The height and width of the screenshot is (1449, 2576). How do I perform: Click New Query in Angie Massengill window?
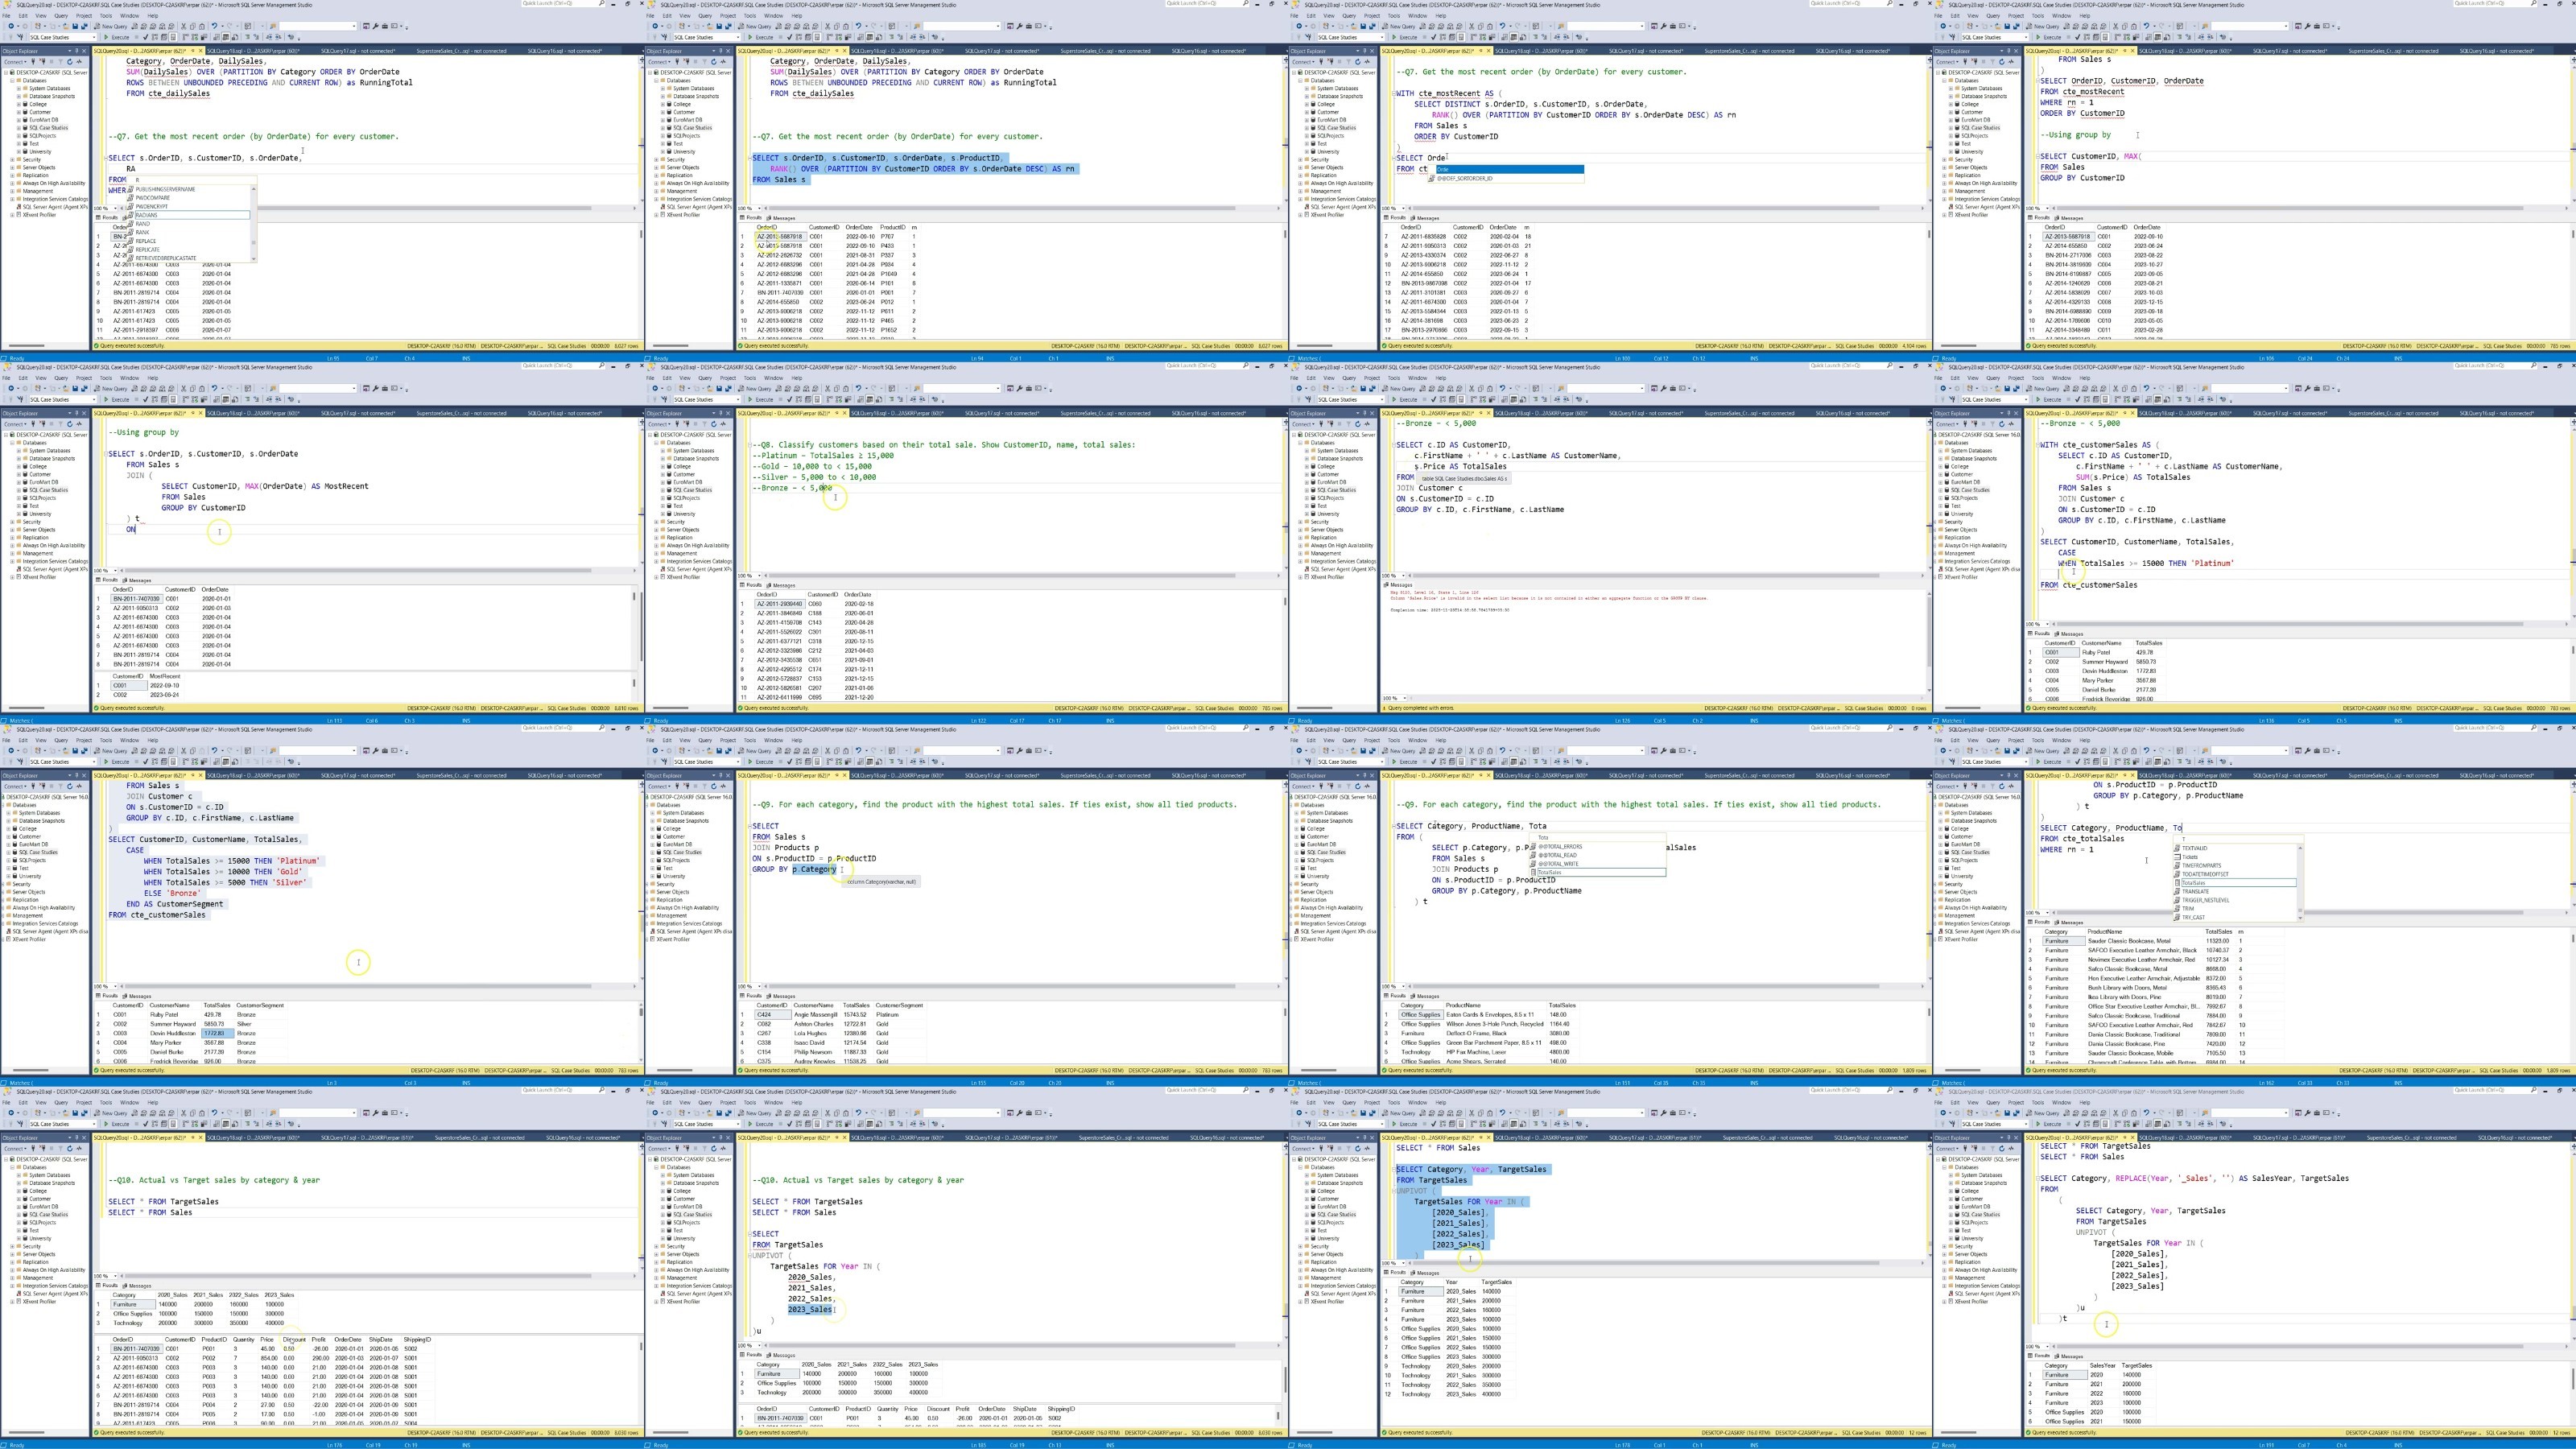click(755, 751)
